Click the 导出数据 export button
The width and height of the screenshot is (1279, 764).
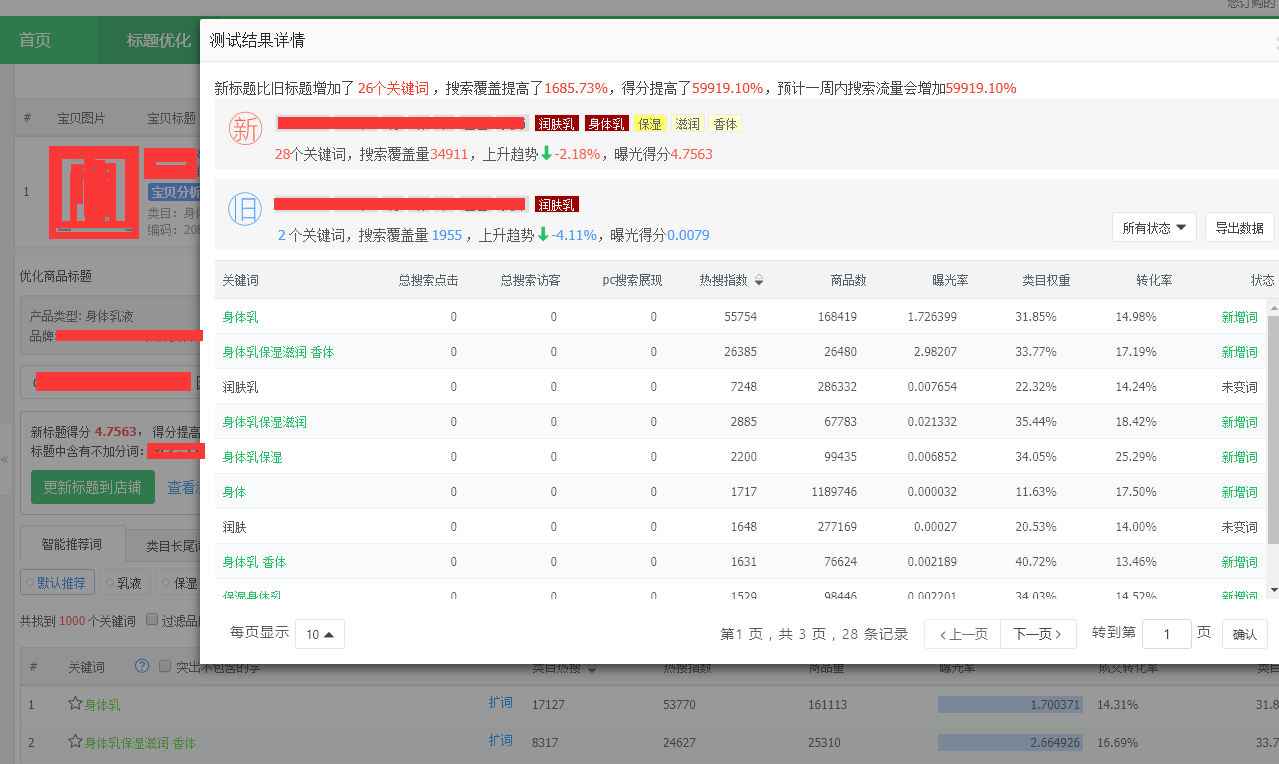click(x=1239, y=228)
